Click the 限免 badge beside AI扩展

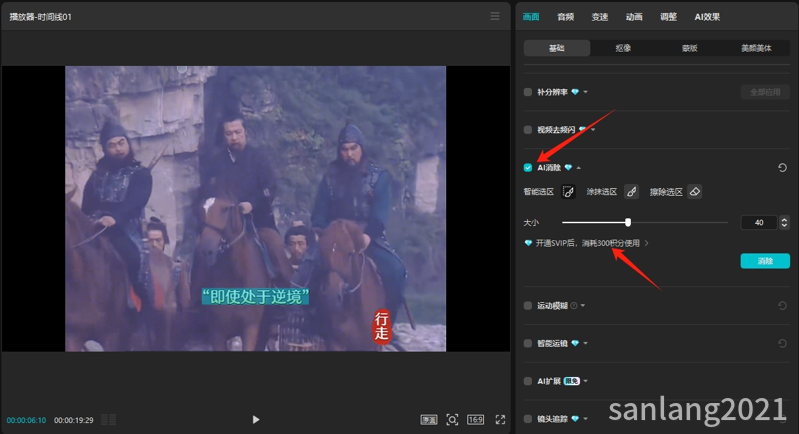click(572, 381)
